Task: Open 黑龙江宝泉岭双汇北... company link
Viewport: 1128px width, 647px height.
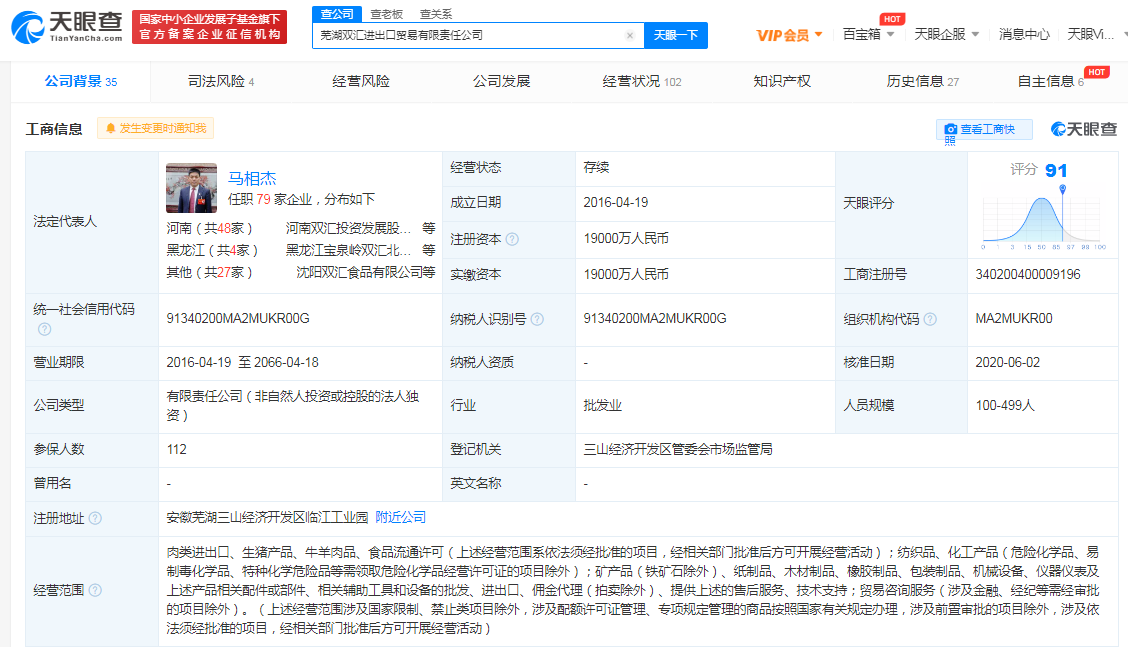Action: point(348,250)
